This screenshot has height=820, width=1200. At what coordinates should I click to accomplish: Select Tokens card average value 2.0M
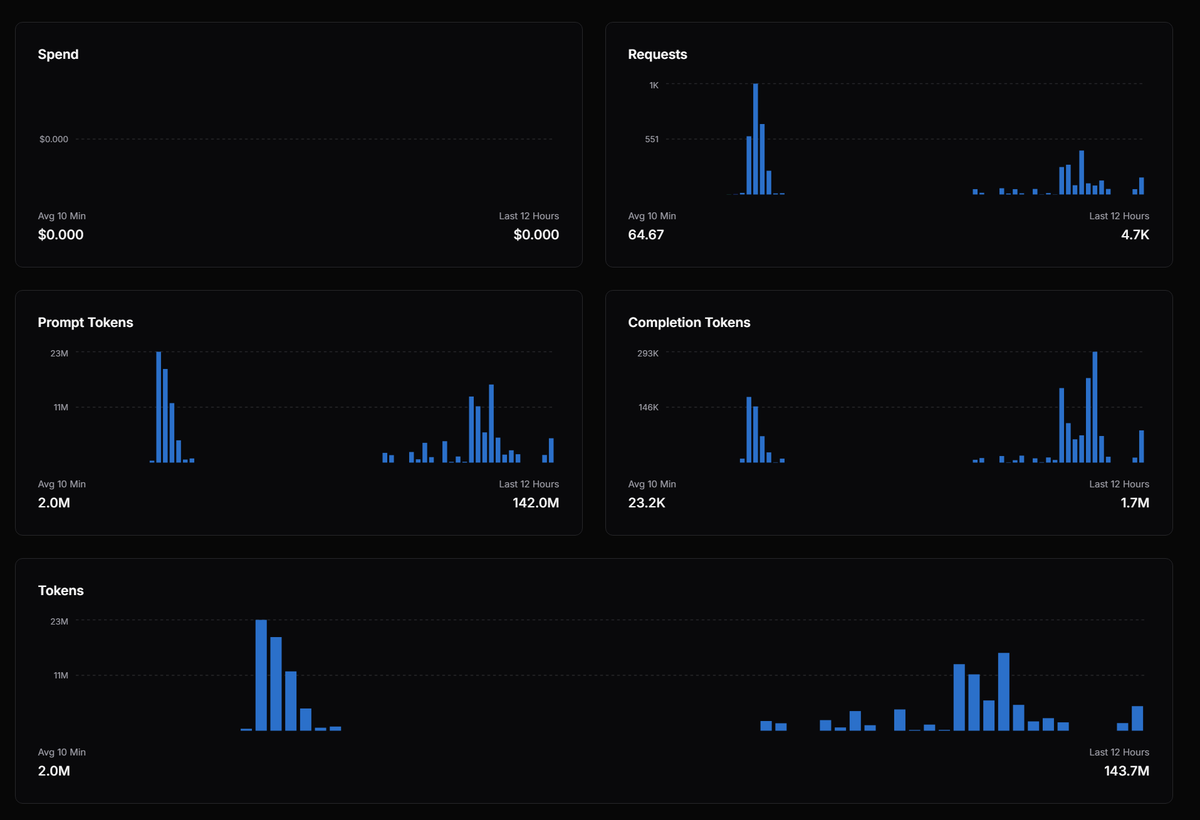coord(54,771)
